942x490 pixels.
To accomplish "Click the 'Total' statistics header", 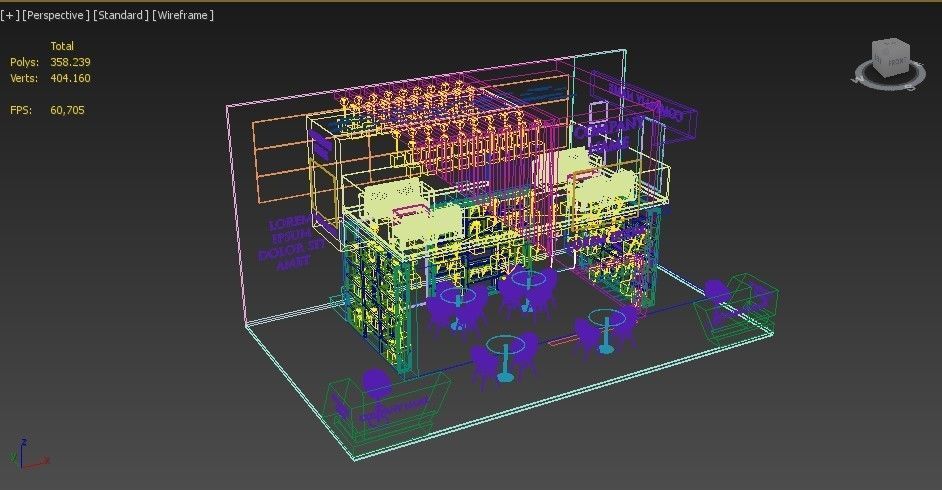I will [62, 46].
